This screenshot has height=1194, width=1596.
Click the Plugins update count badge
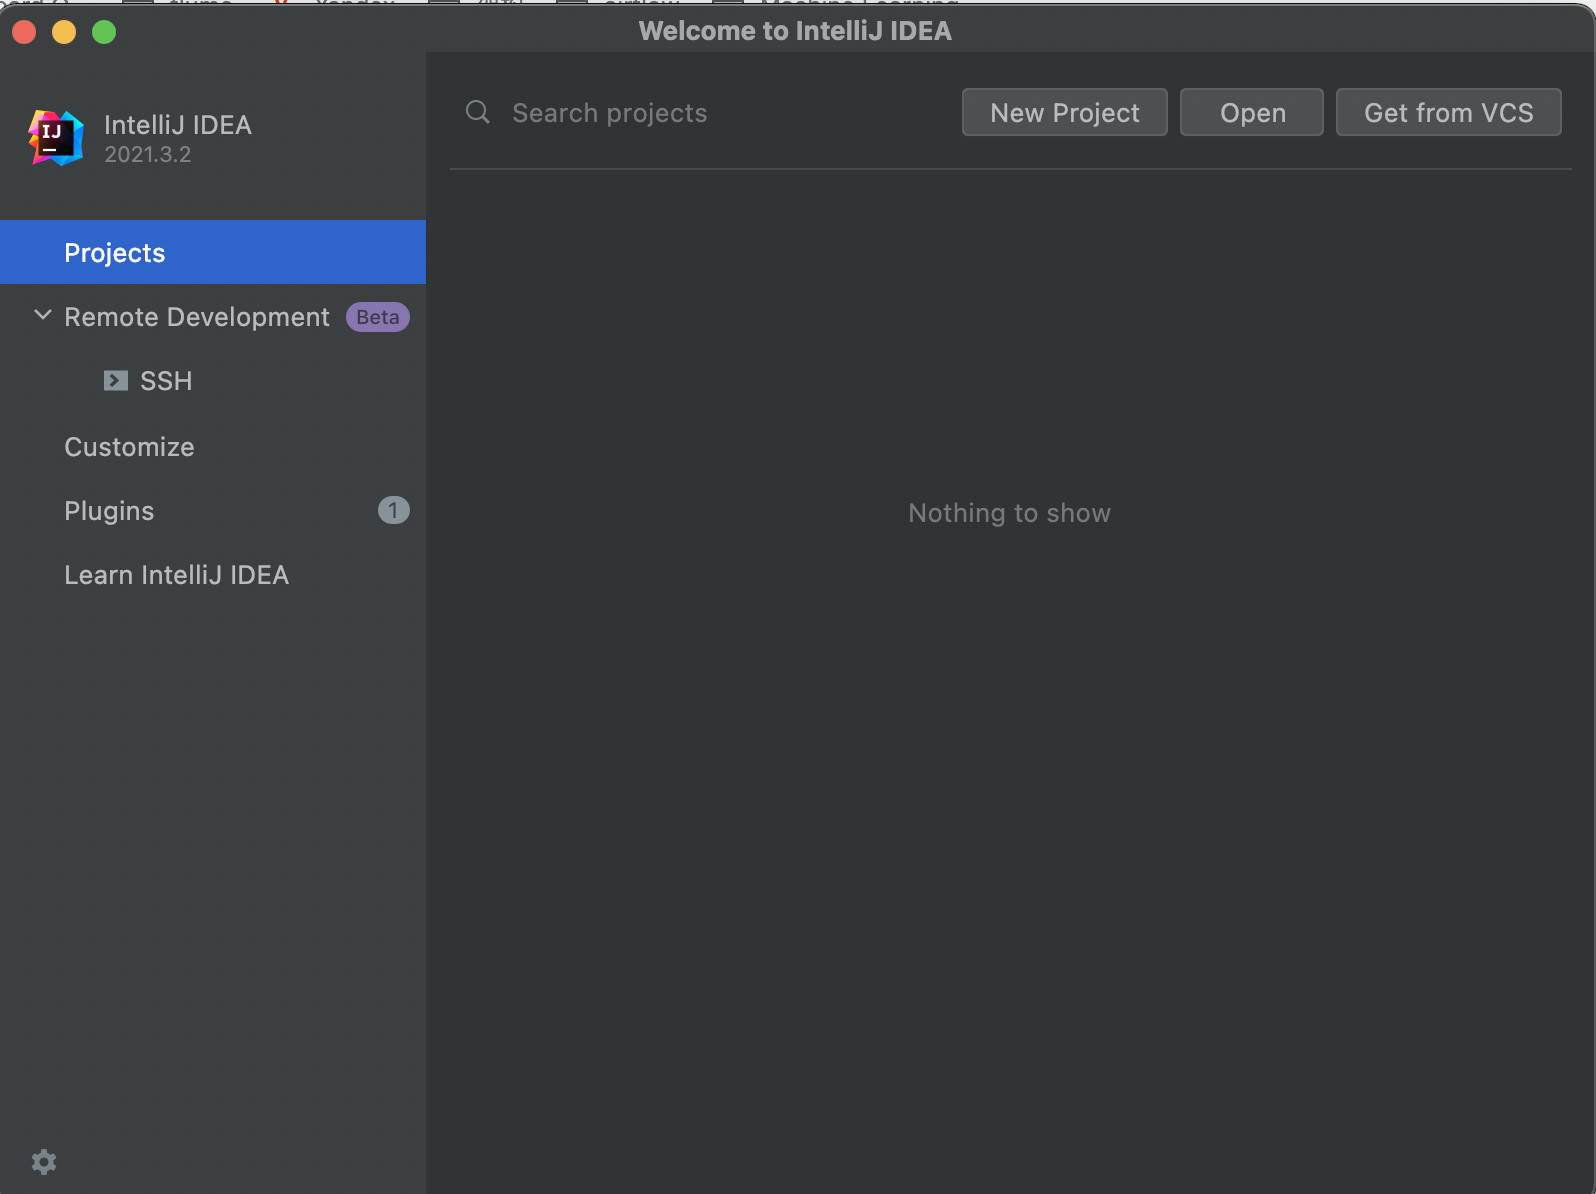pyautogui.click(x=393, y=511)
